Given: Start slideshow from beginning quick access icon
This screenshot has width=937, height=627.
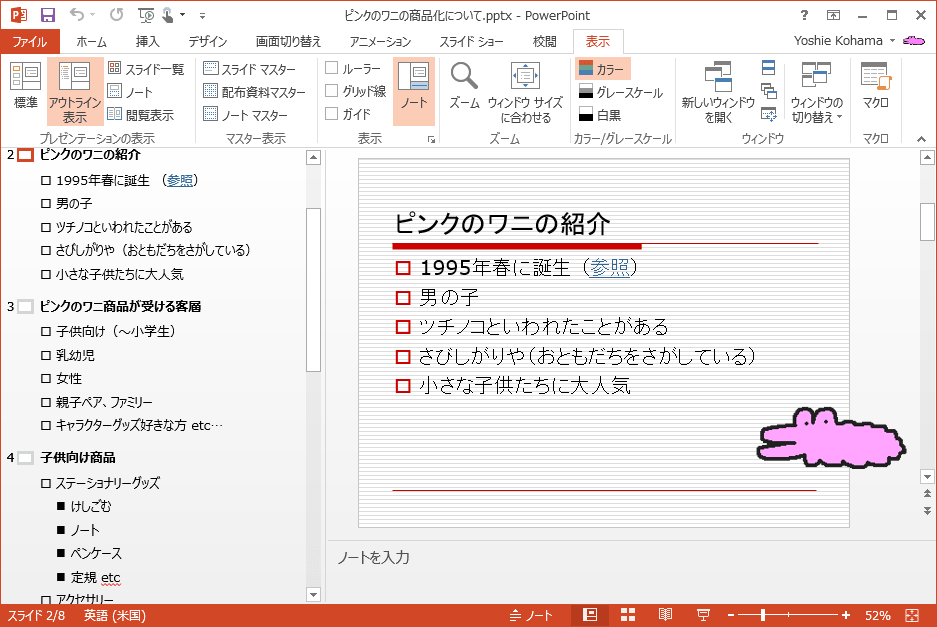Looking at the screenshot, I should tap(146, 15).
